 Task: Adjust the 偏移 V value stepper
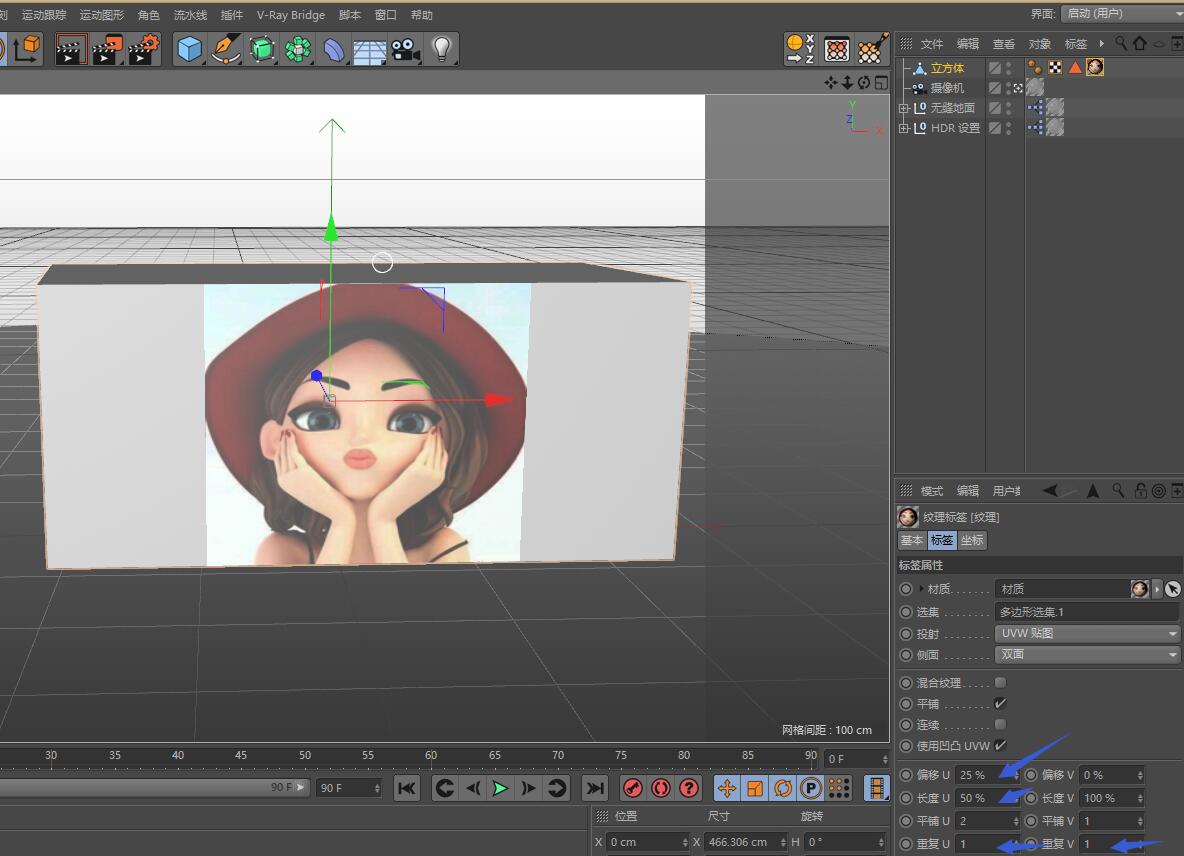tap(1140, 775)
